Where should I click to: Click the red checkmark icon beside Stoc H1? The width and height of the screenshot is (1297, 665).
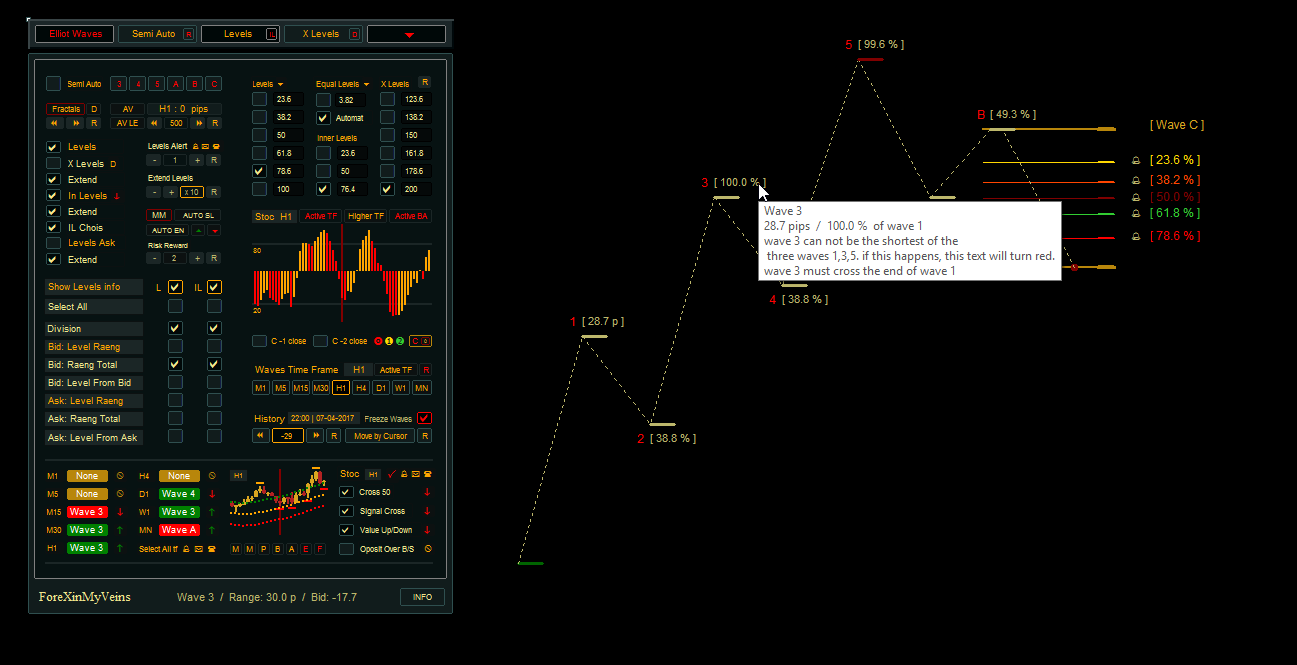click(x=391, y=474)
